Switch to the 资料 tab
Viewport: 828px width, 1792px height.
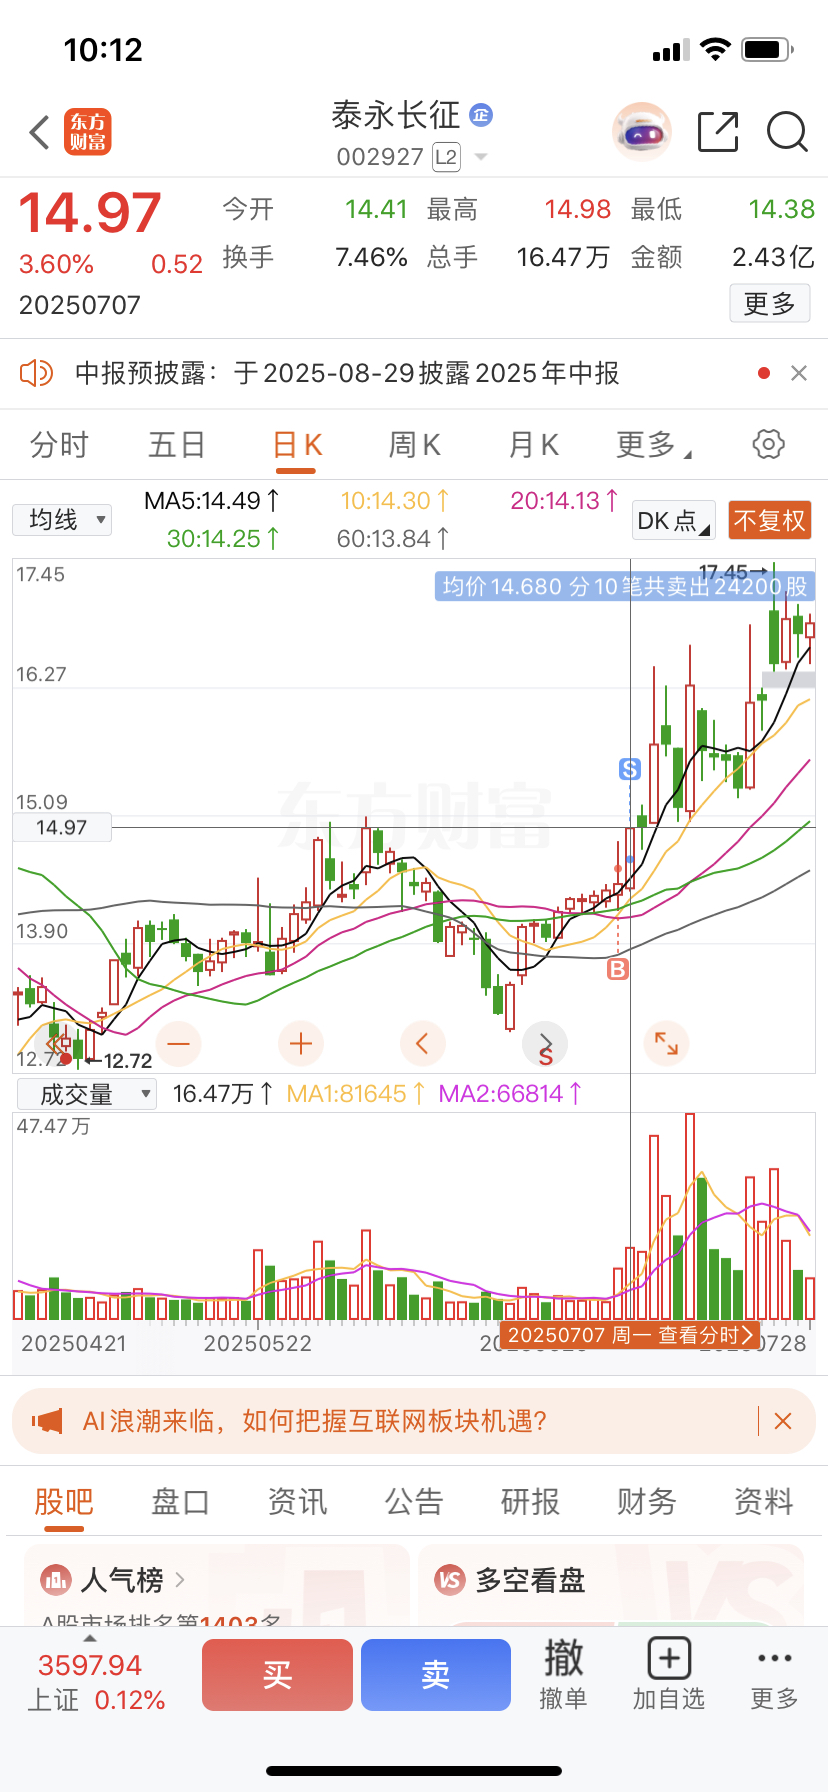click(x=764, y=1502)
